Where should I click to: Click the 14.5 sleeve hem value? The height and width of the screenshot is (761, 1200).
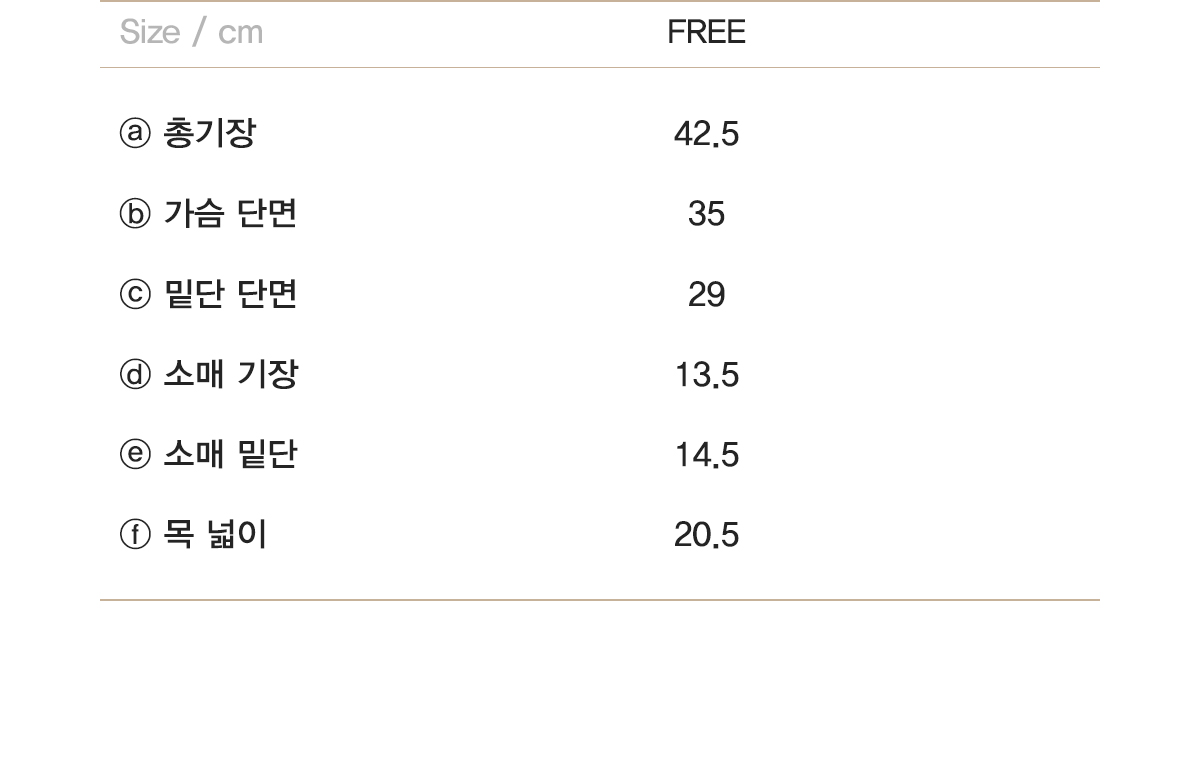(706, 455)
